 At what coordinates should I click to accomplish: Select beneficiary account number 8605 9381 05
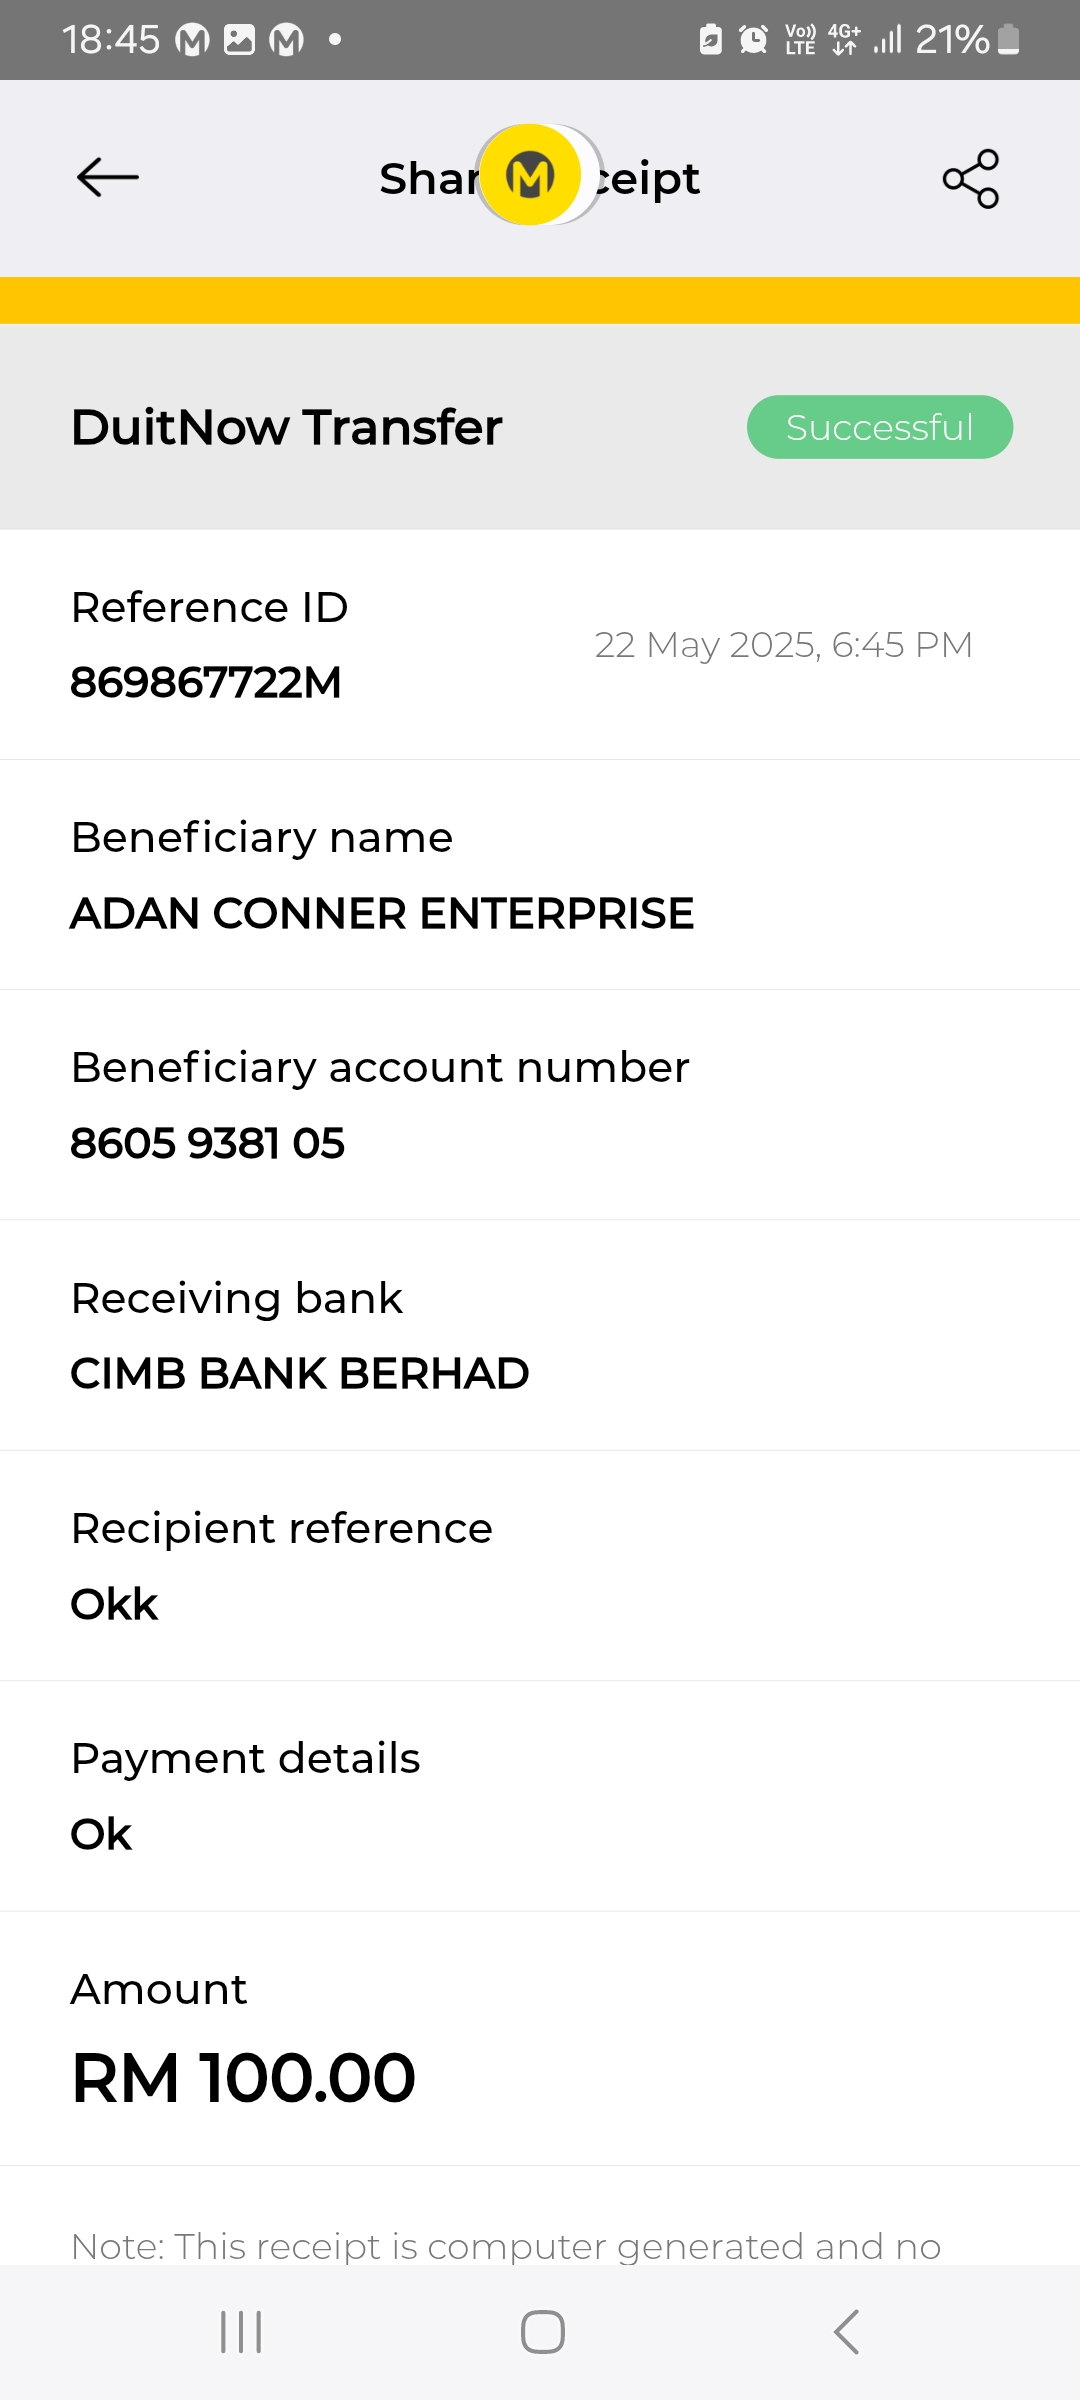[x=208, y=1143]
